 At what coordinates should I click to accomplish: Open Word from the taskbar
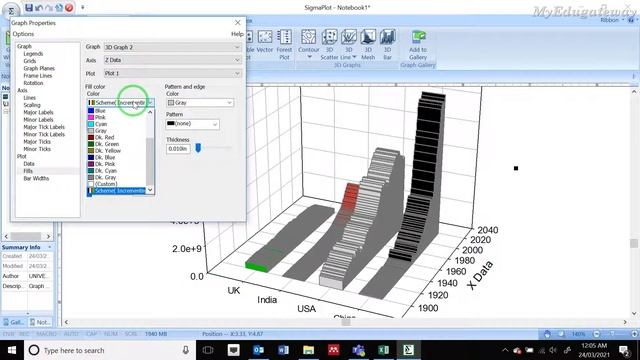pos(283,350)
